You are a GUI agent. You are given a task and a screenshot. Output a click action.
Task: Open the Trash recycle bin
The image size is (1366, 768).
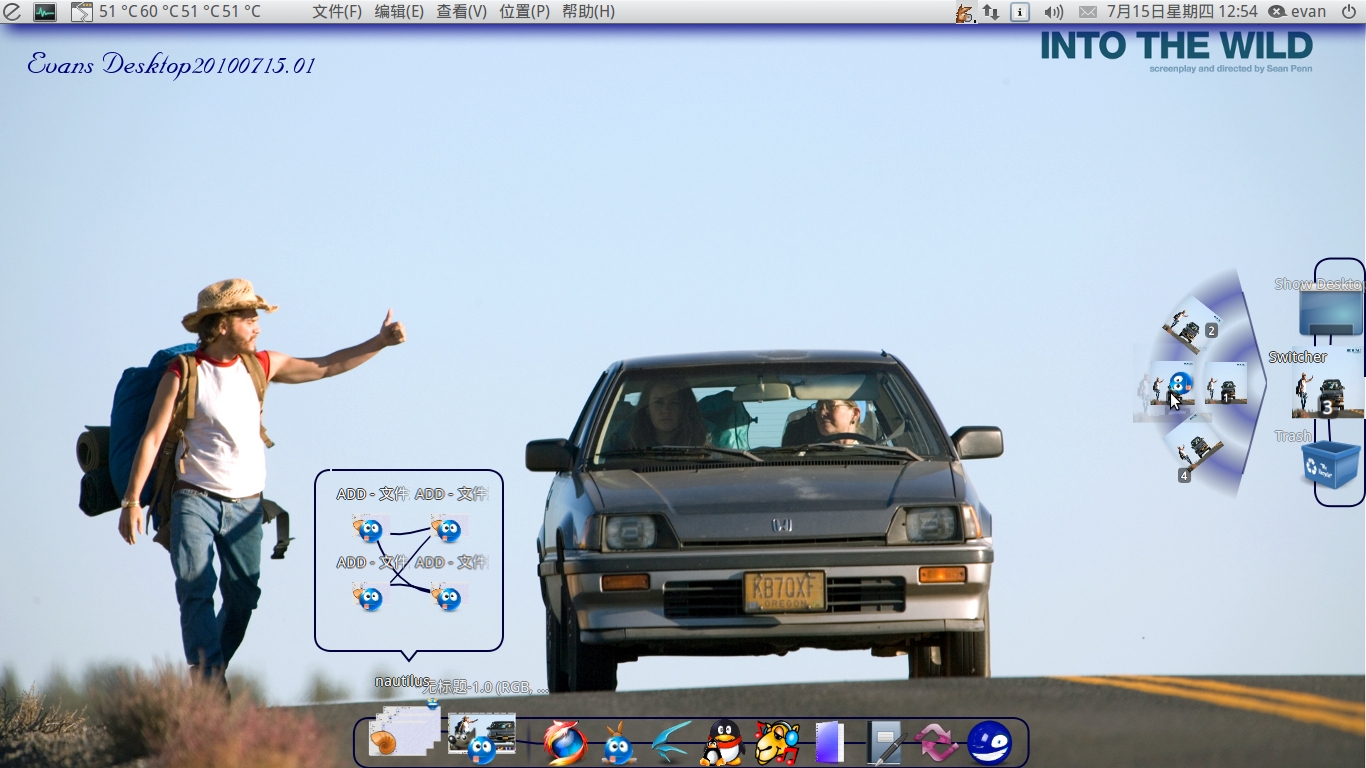pyautogui.click(x=1331, y=465)
